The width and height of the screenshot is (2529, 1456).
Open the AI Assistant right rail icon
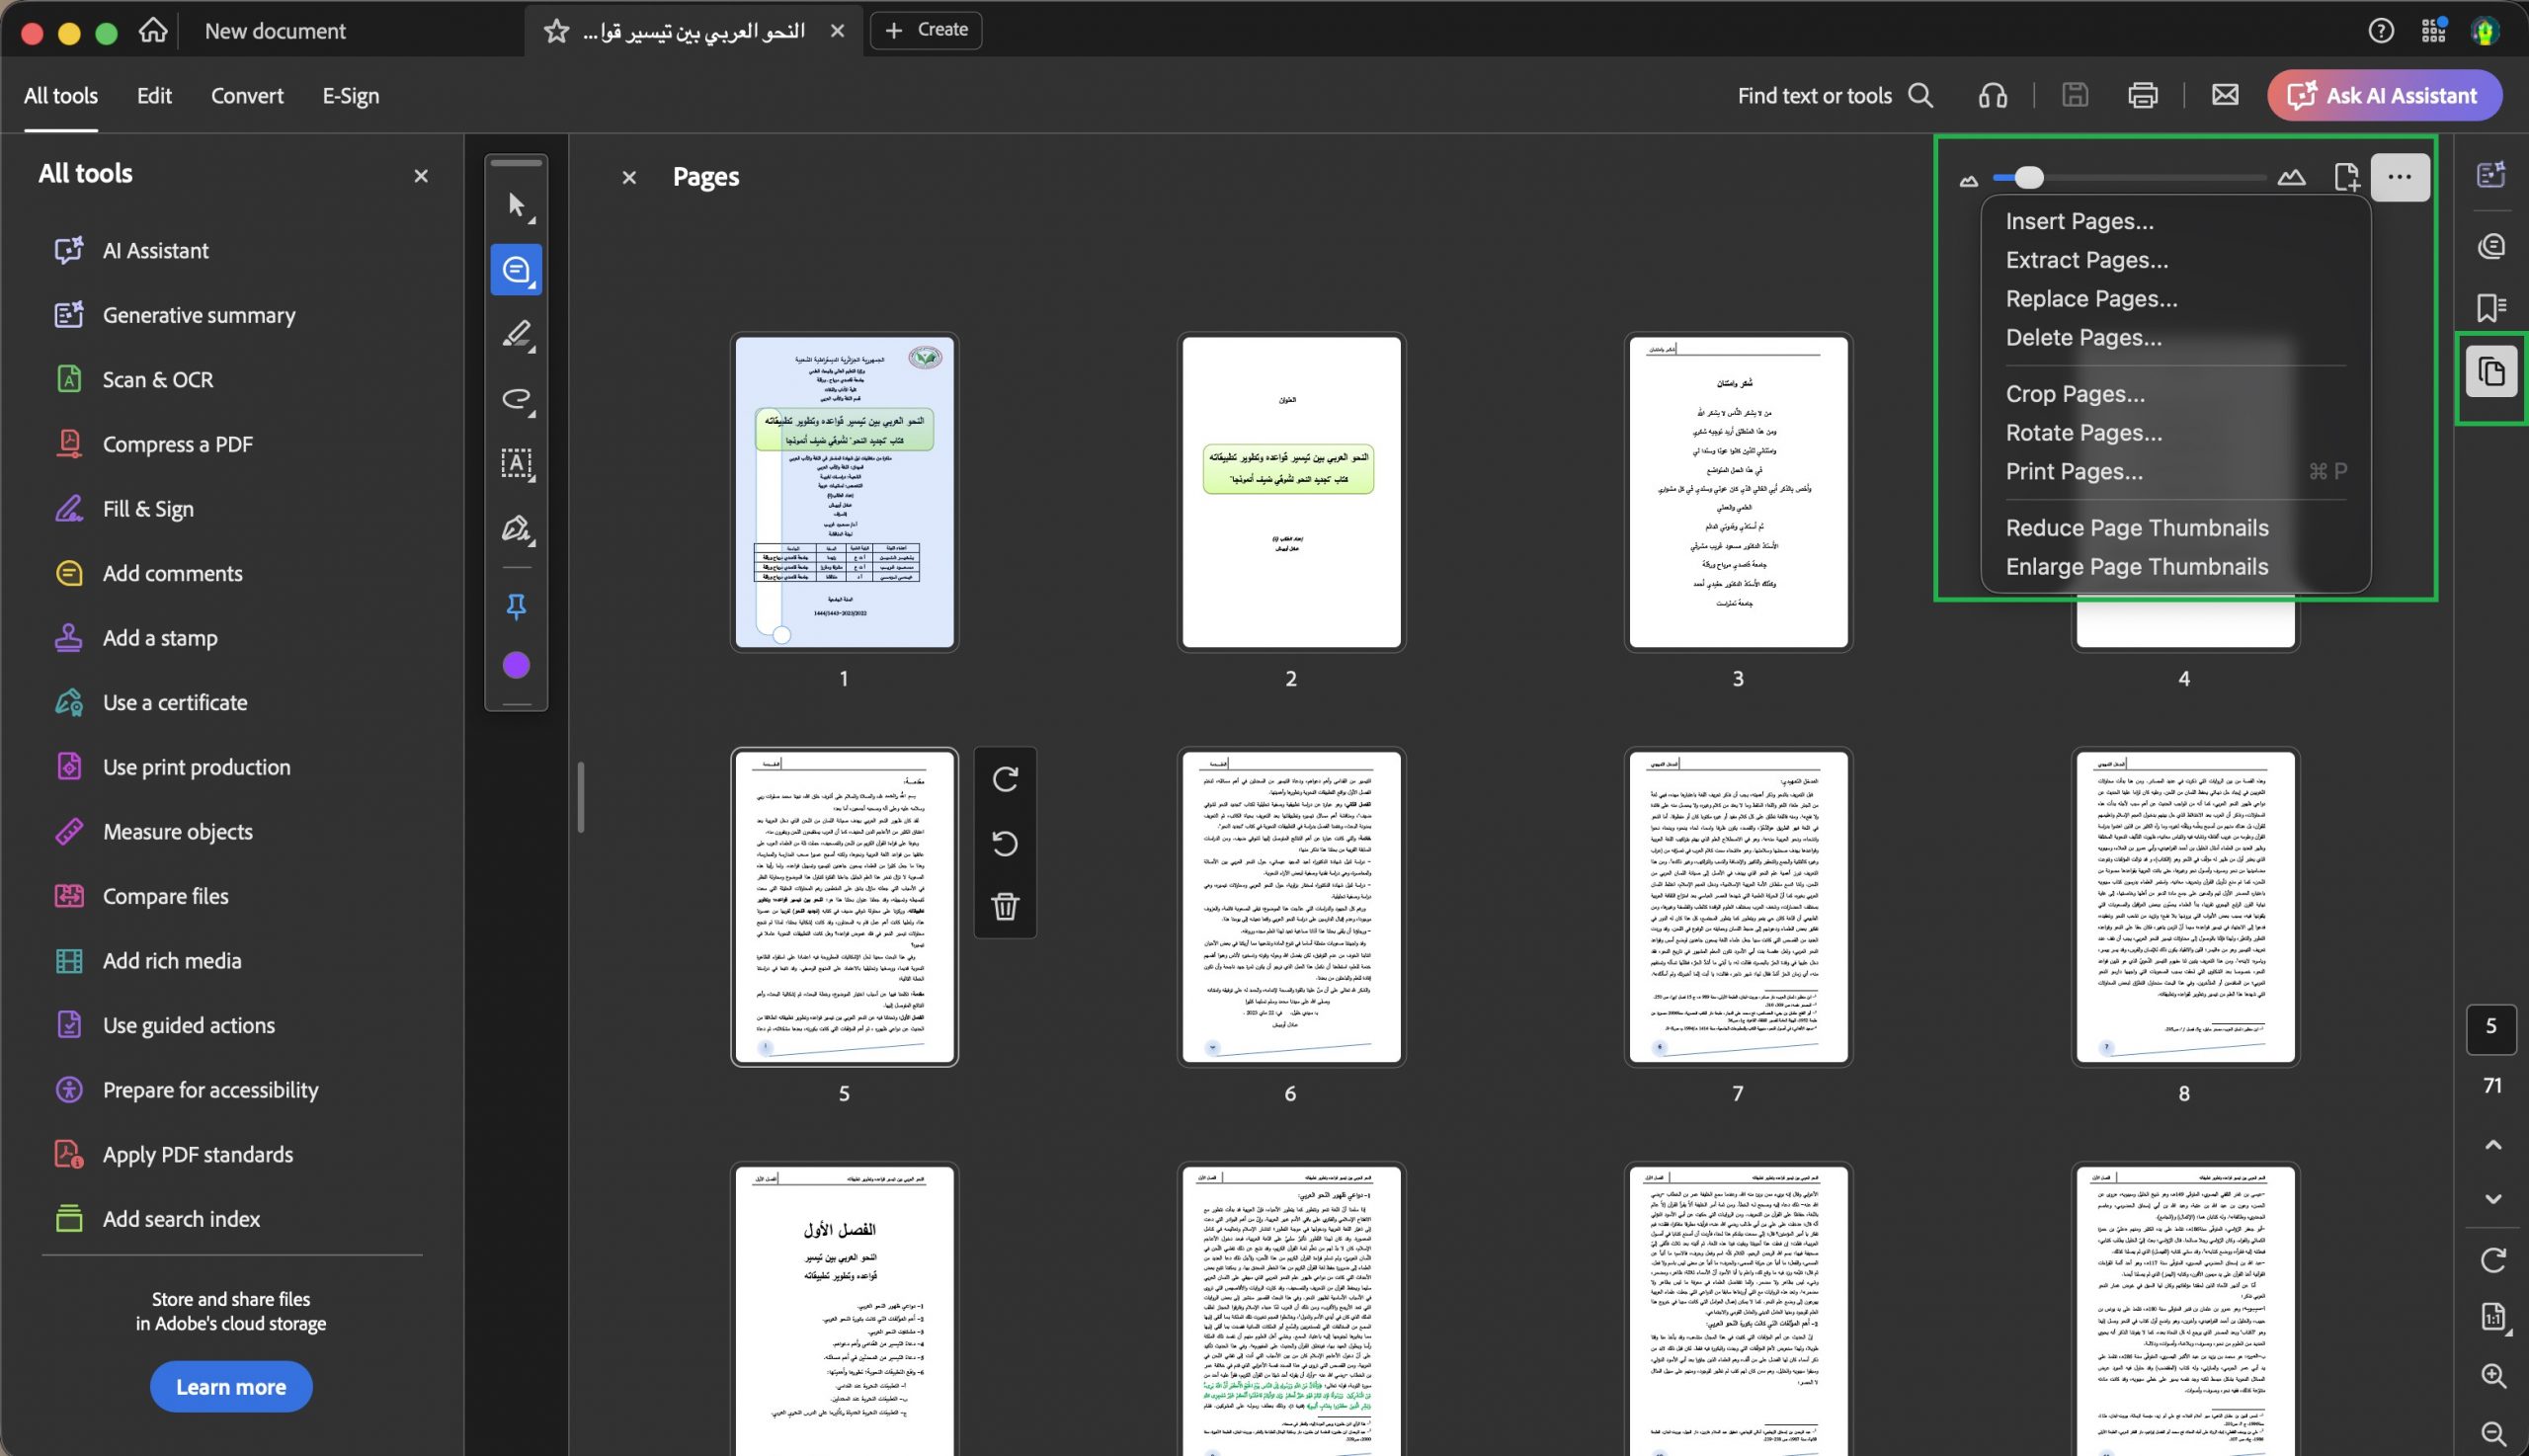tap(2490, 174)
